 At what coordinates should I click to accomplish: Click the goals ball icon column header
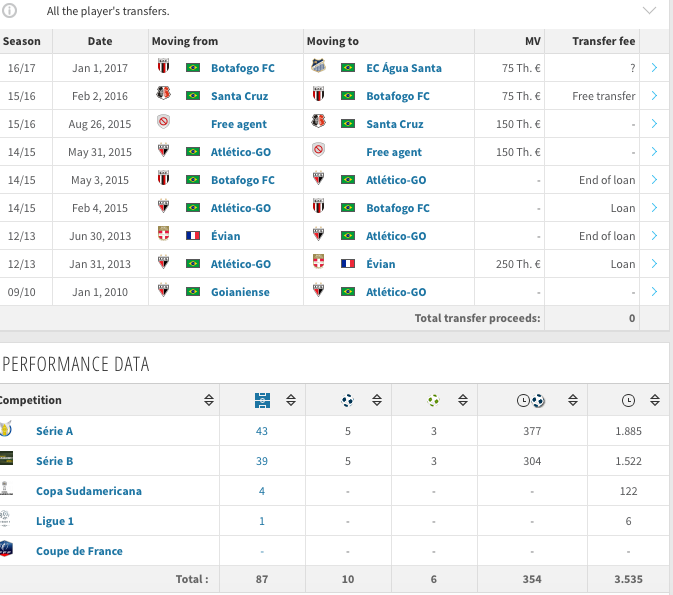(347, 400)
